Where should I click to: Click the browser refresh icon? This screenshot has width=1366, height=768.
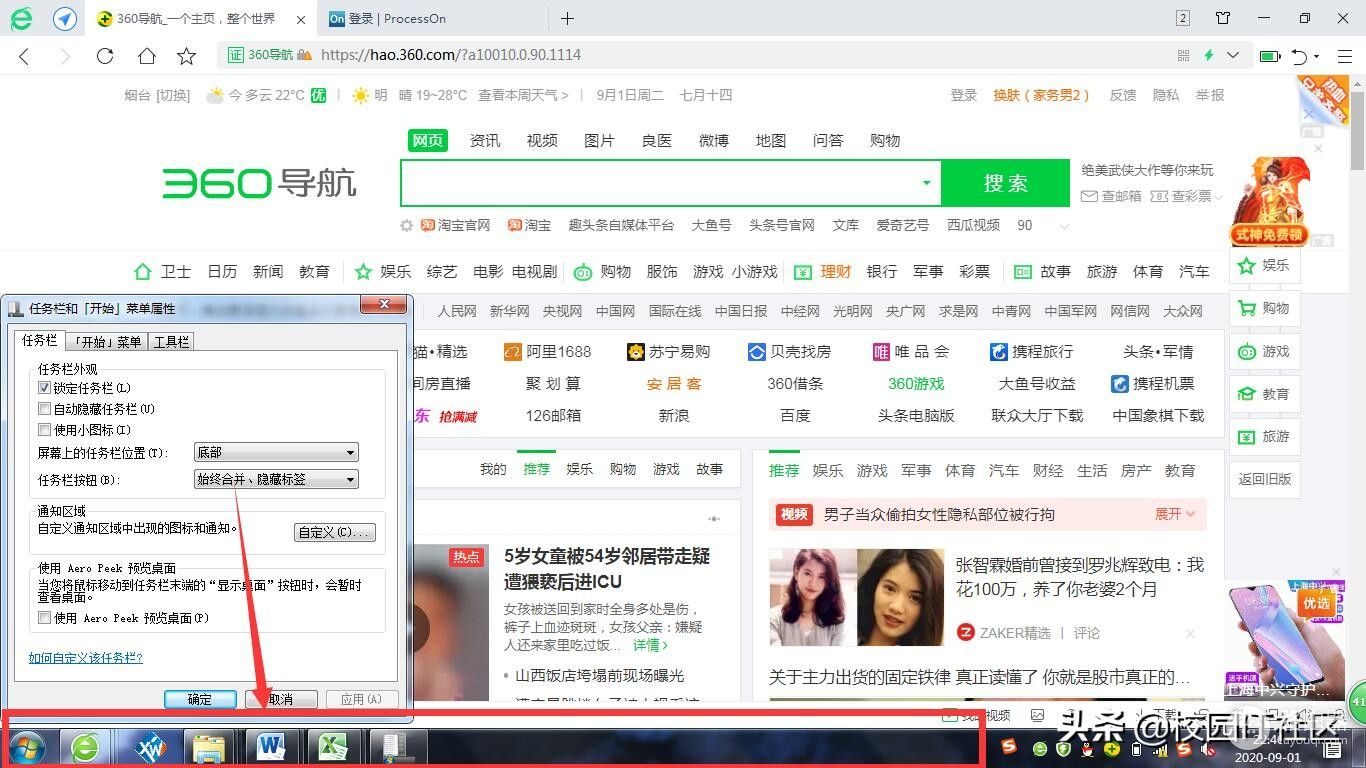tap(105, 56)
